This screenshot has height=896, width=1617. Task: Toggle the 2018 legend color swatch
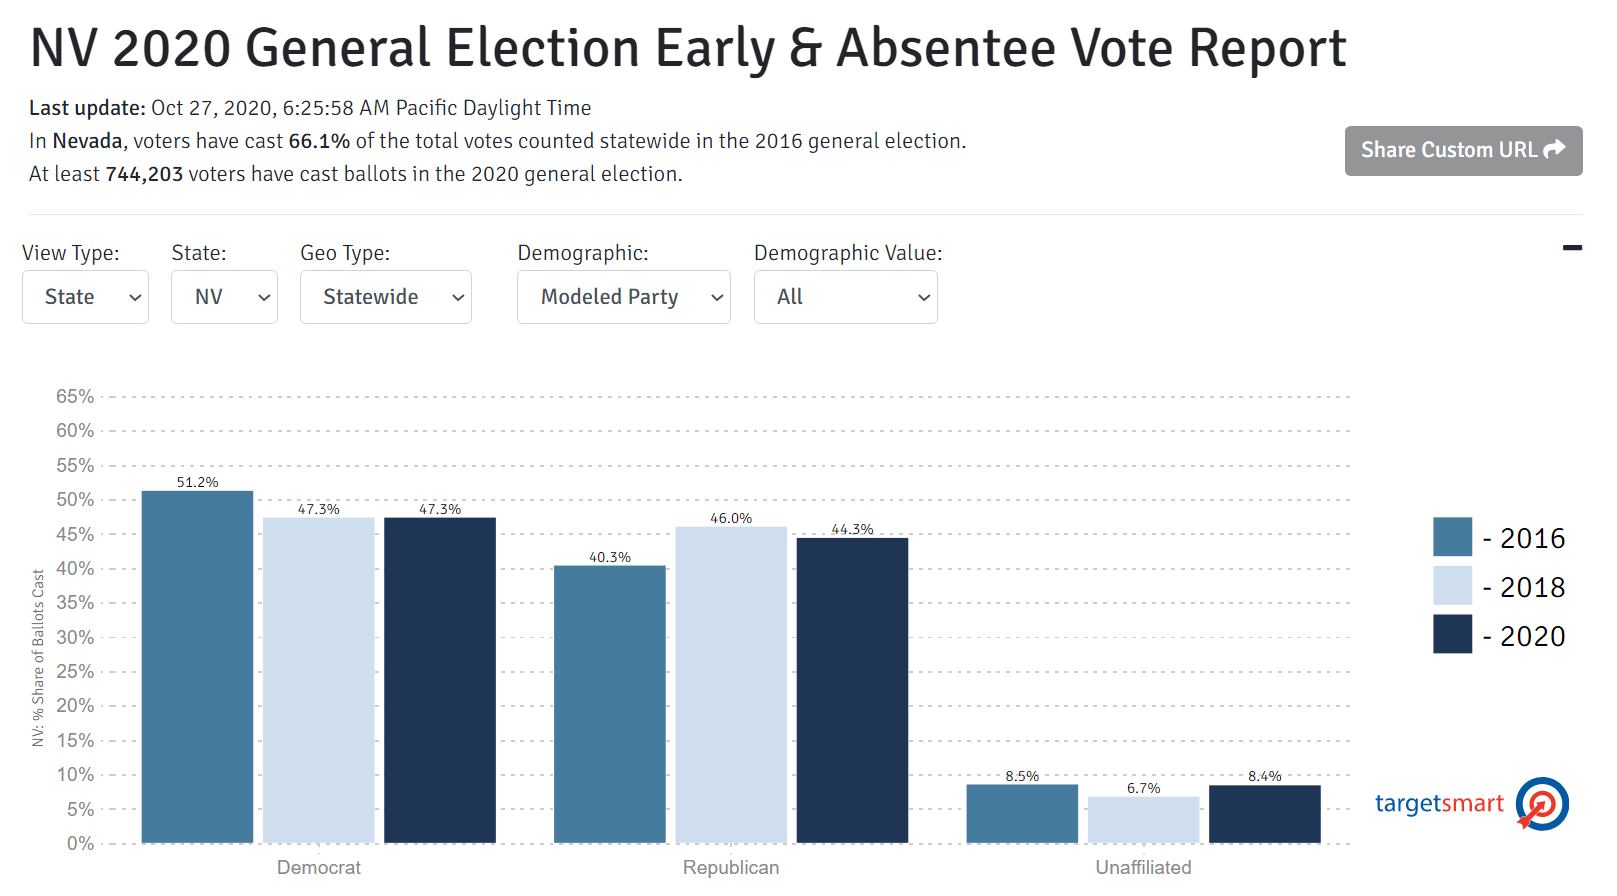(x=1452, y=586)
